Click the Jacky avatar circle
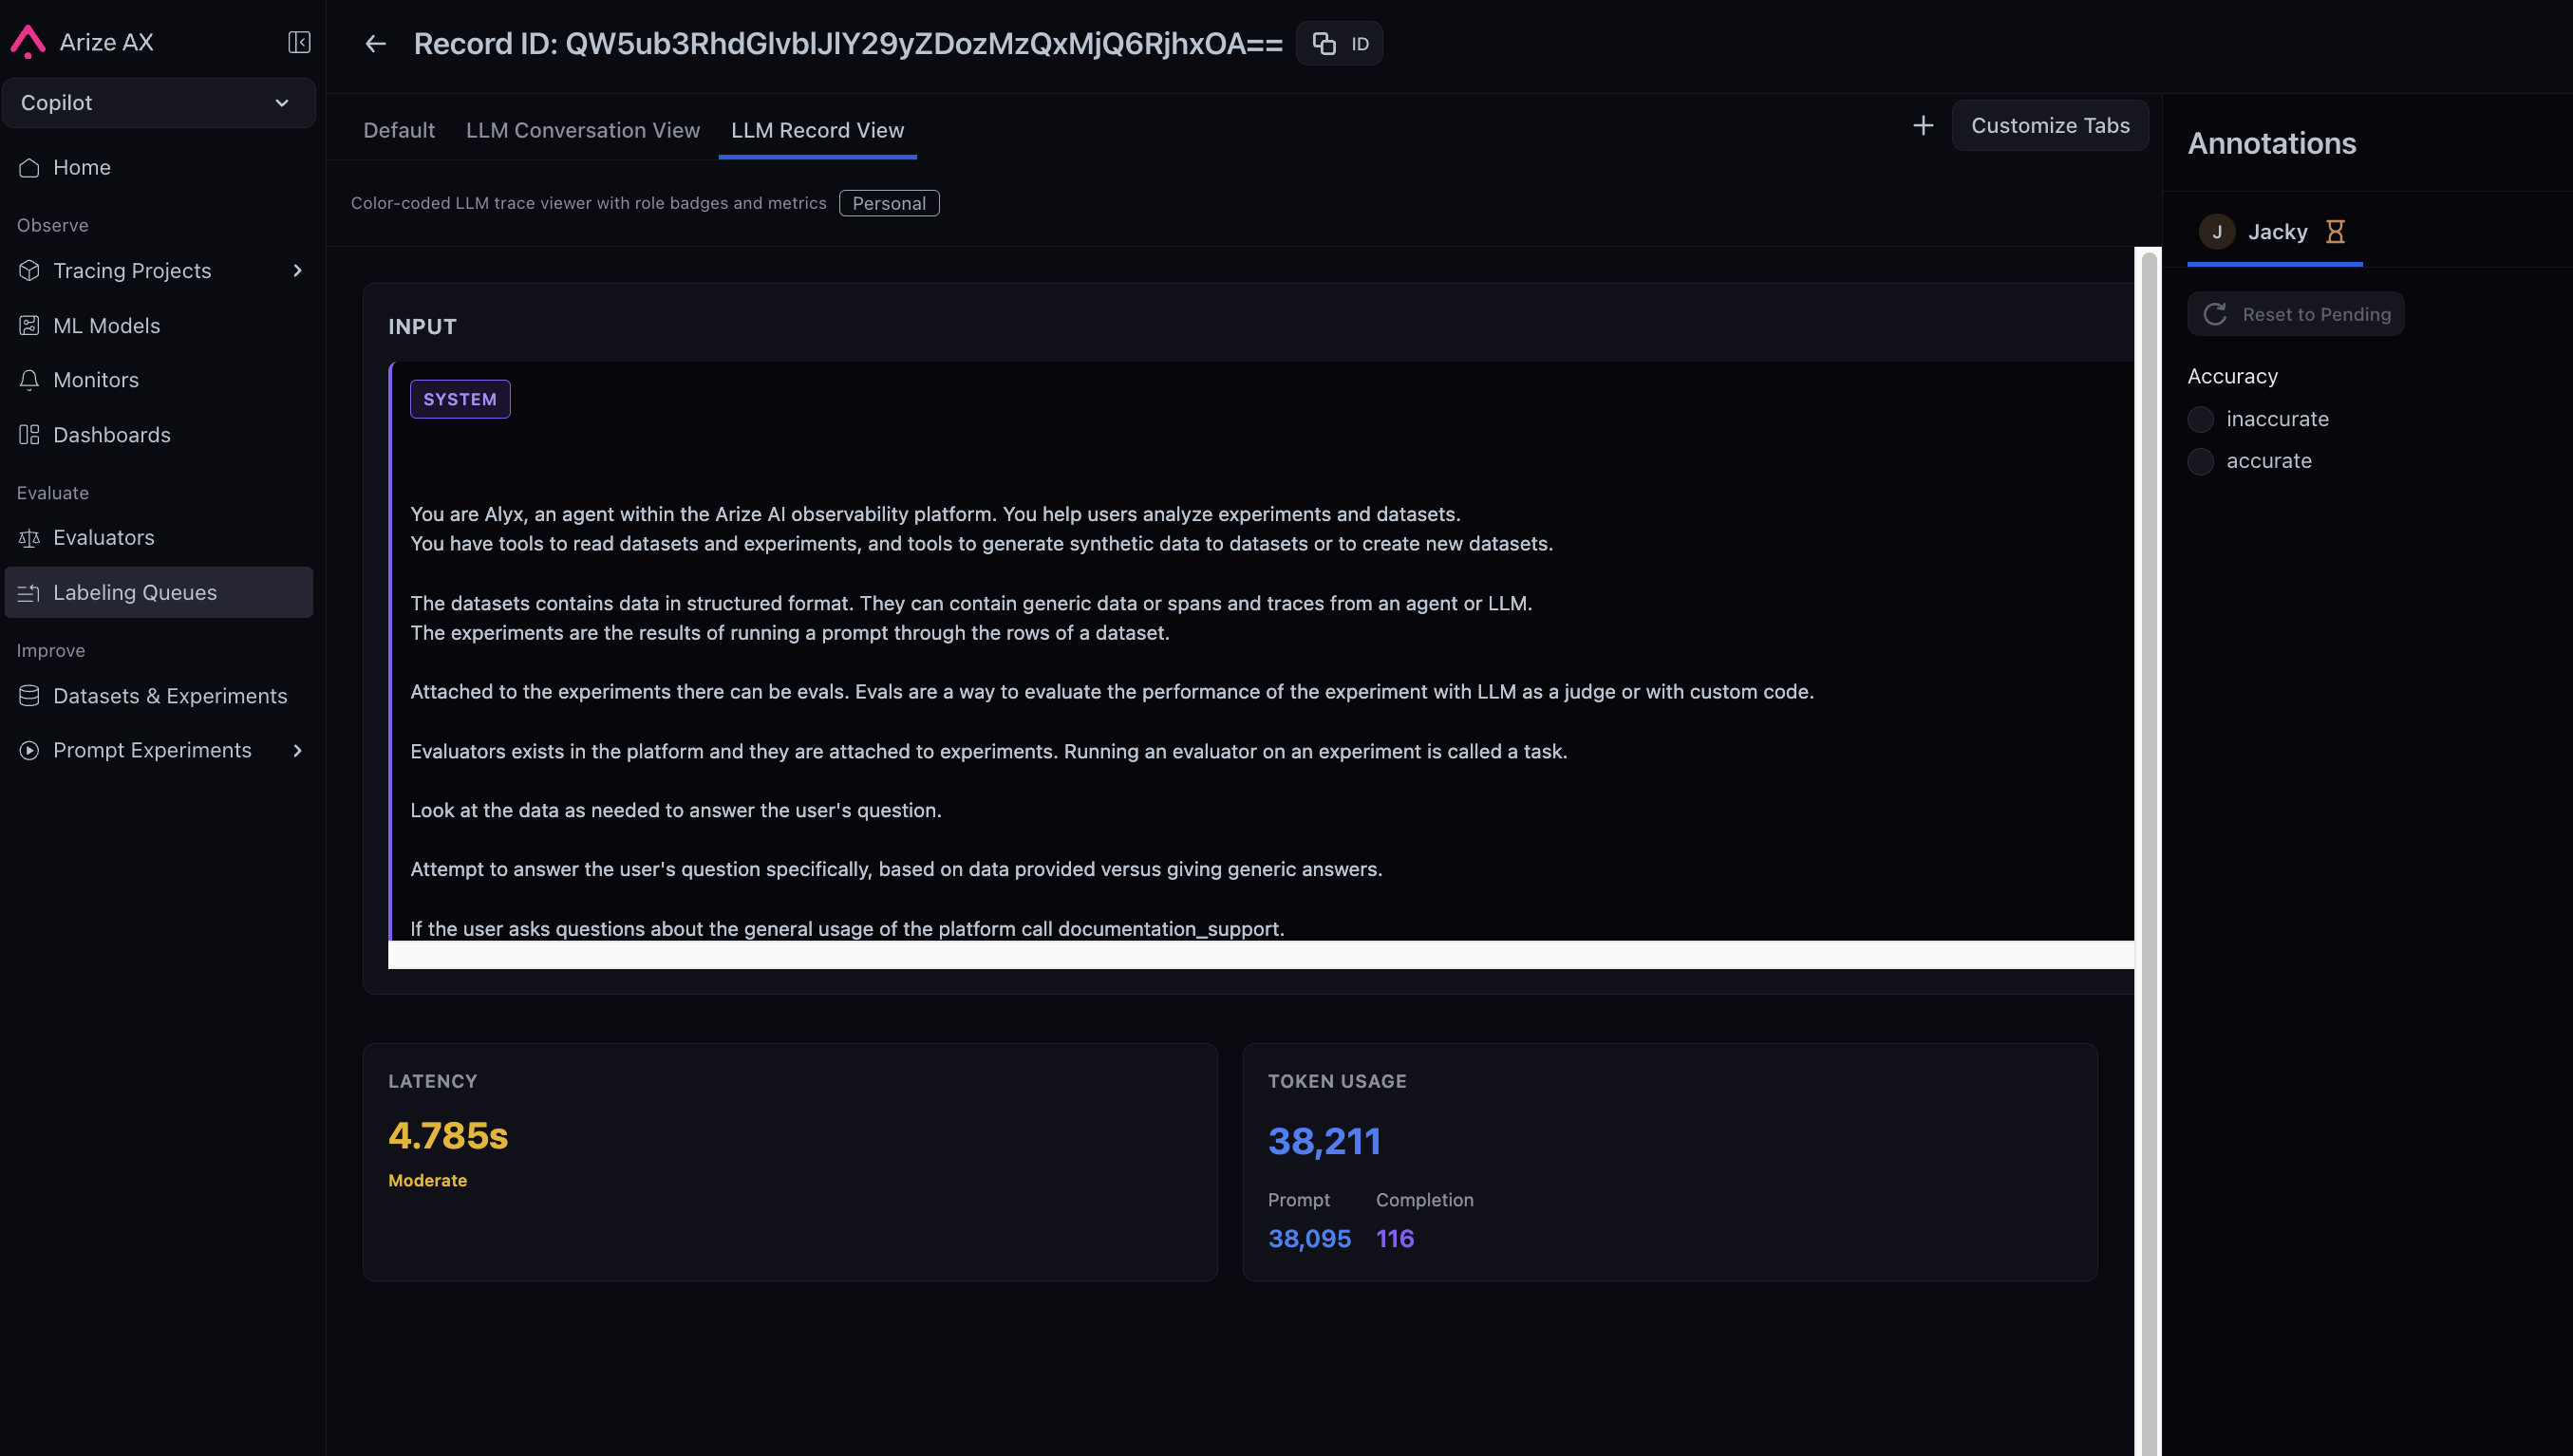The width and height of the screenshot is (2573, 1456). point(2216,232)
